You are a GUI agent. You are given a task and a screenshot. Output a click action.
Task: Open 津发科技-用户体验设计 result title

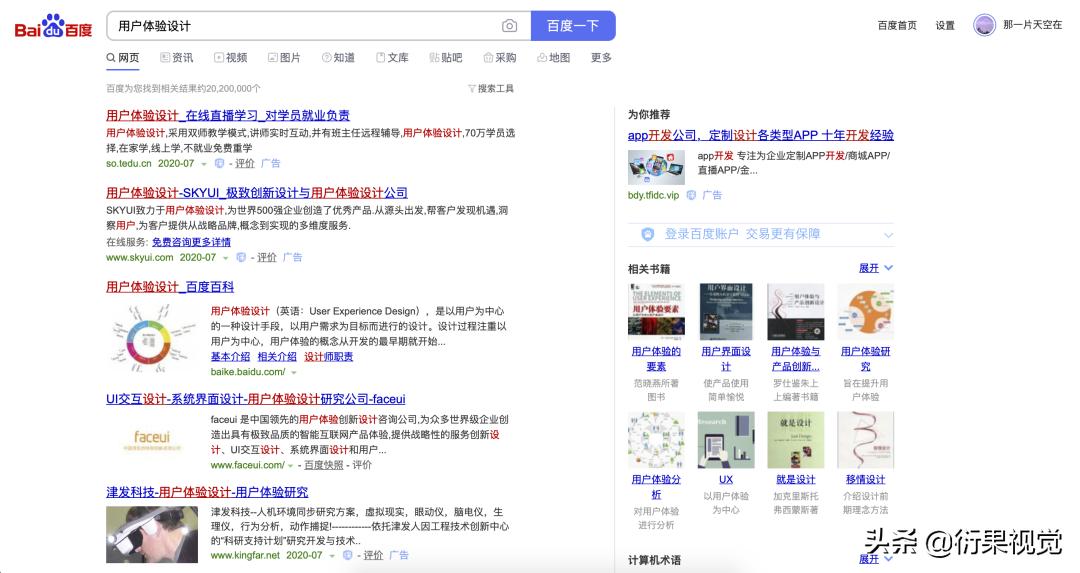coord(207,492)
